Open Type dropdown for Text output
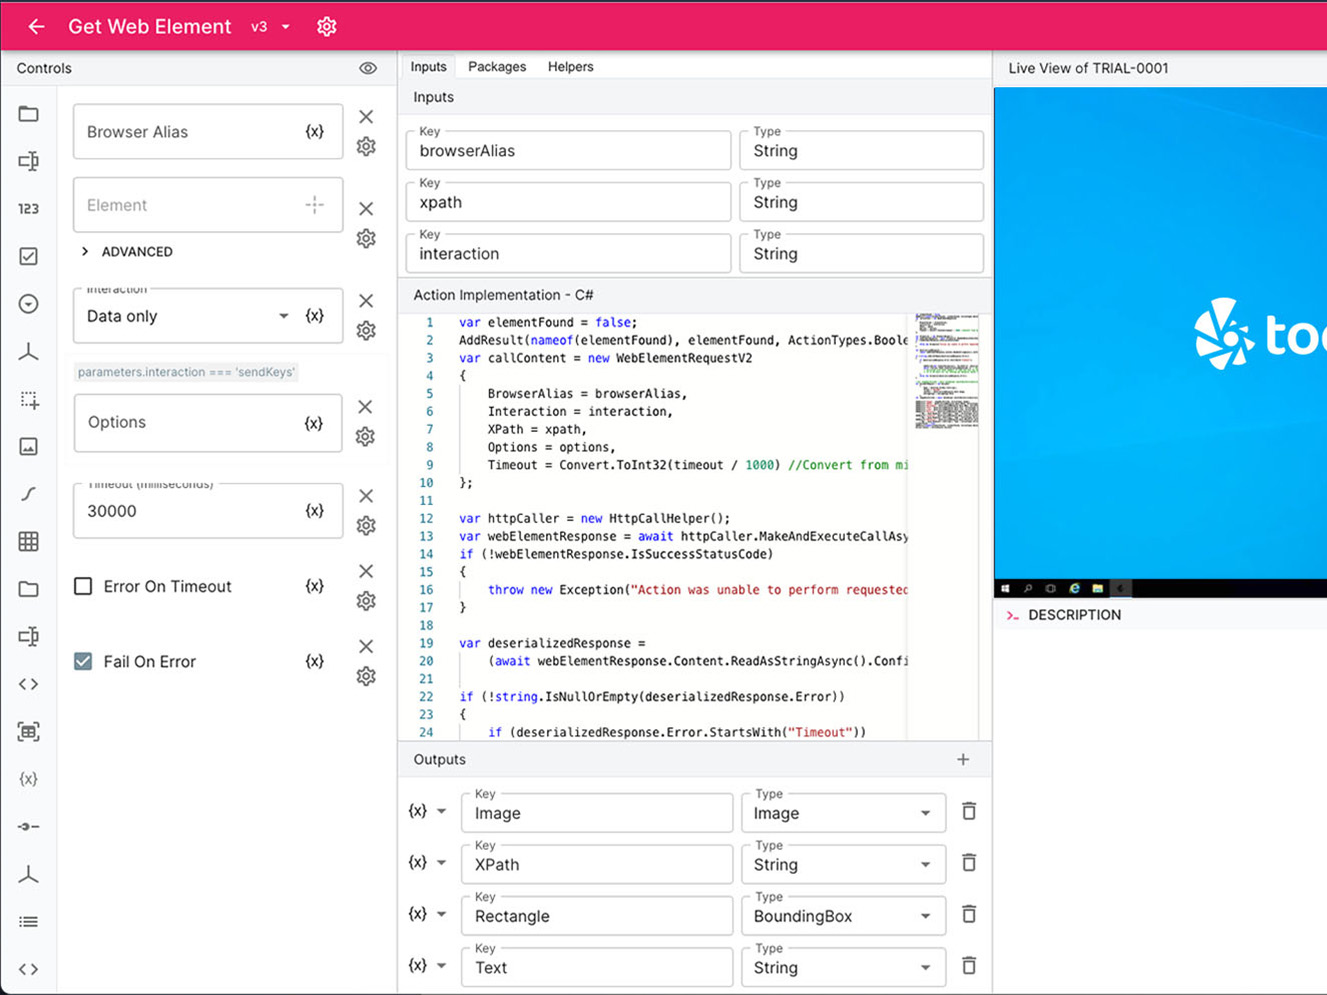Screen dimensions: 1327x995 [x=843, y=967]
